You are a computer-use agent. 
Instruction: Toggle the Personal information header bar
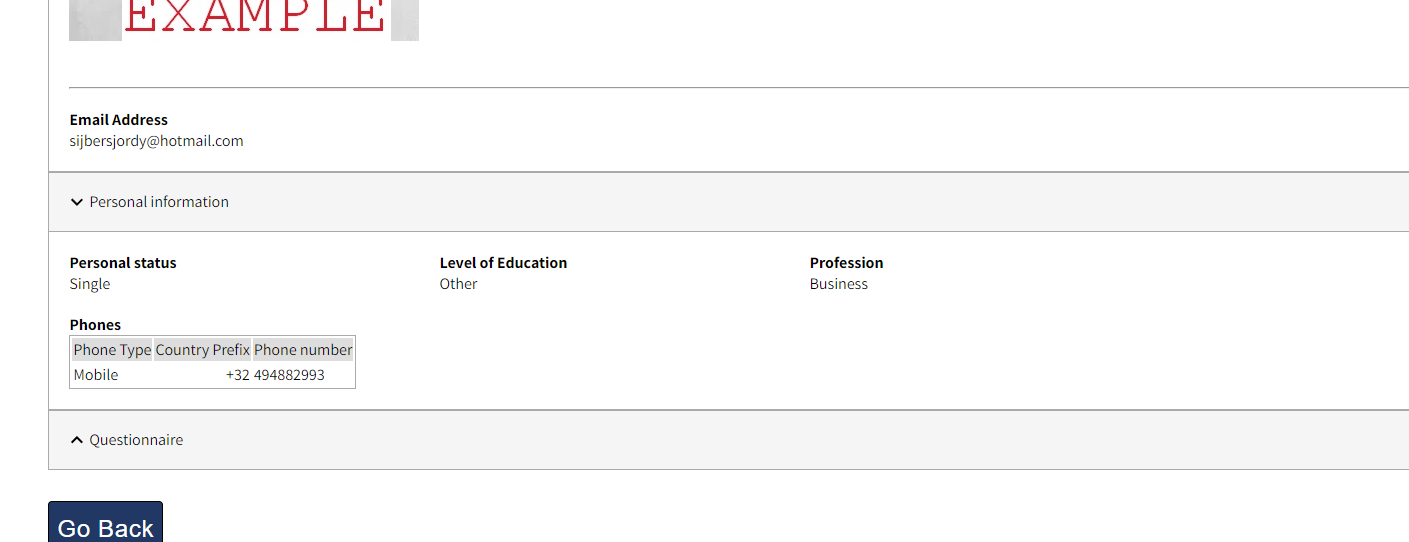(x=700, y=202)
